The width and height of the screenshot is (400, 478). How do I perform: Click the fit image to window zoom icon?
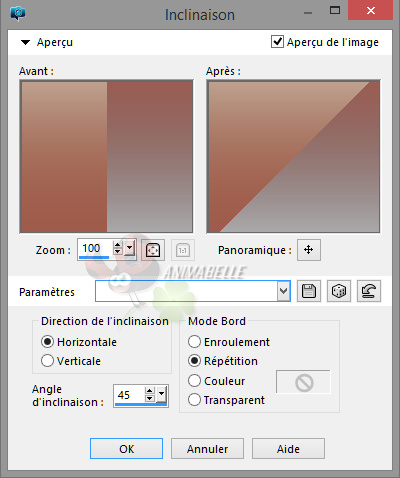coord(153,250)
